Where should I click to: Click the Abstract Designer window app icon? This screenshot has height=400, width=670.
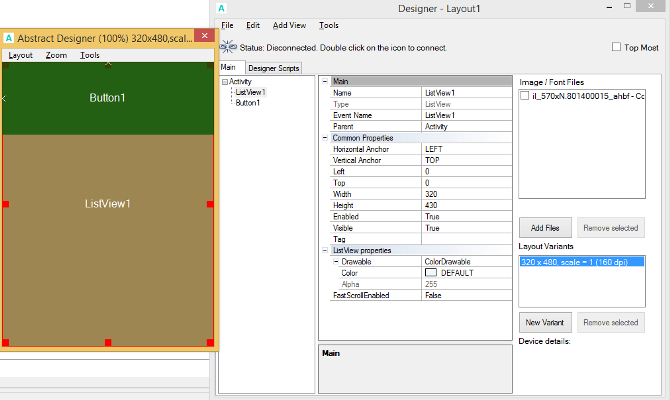pos(9,36)
